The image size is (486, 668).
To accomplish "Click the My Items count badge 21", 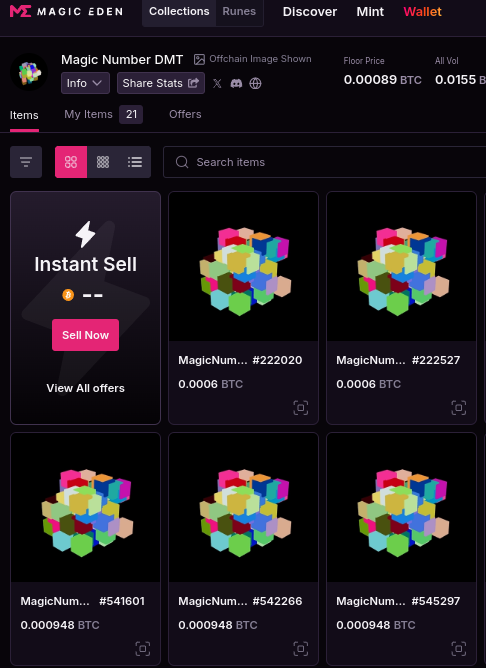I will point(131,114).
